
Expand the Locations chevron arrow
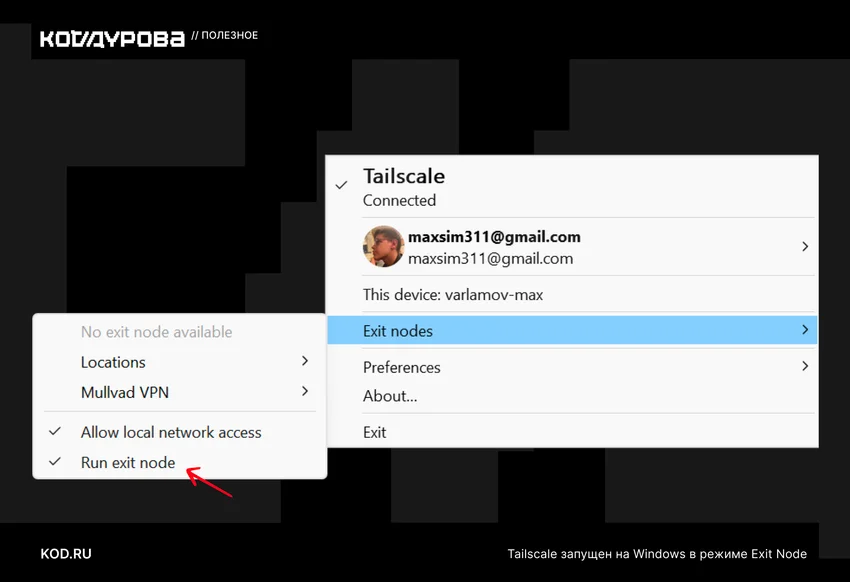coord(305,361)
